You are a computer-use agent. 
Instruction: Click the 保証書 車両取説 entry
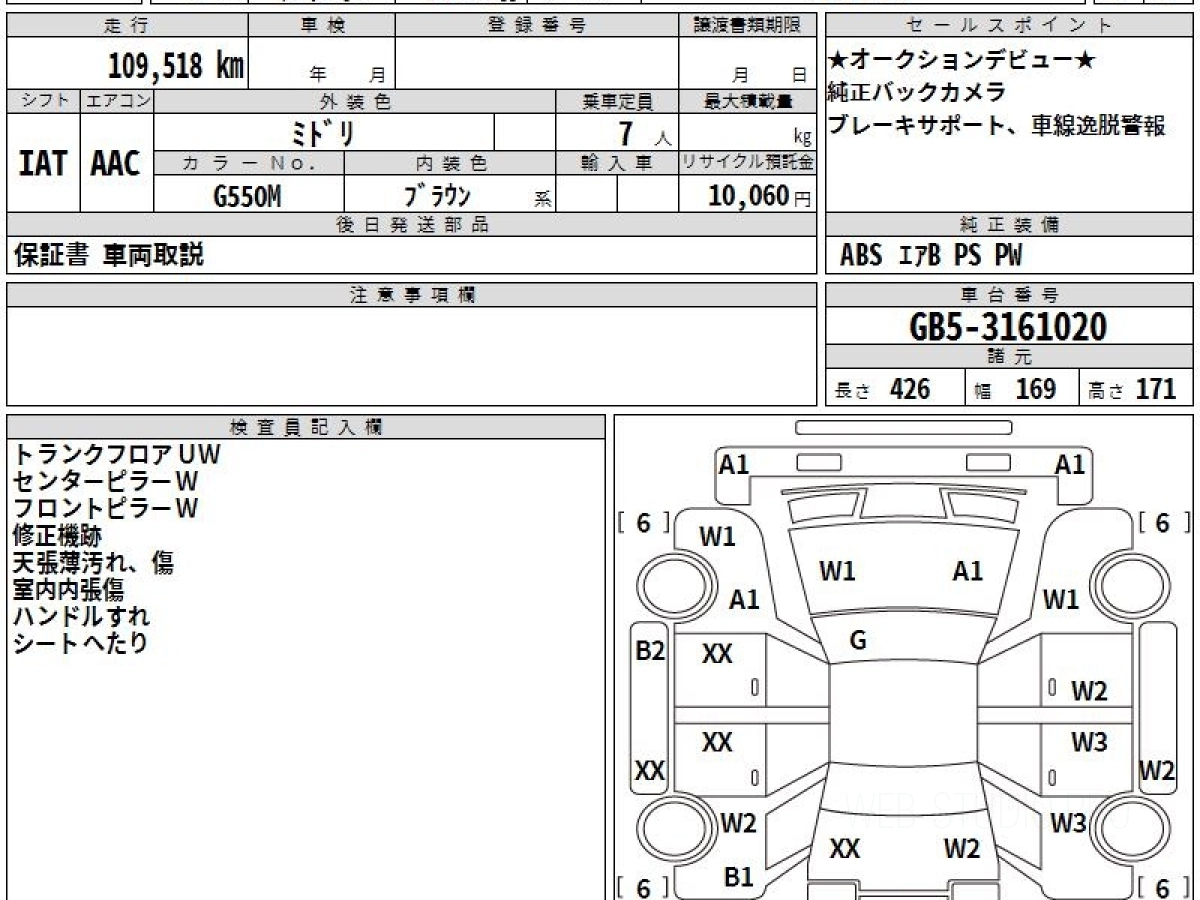point(109,255)
